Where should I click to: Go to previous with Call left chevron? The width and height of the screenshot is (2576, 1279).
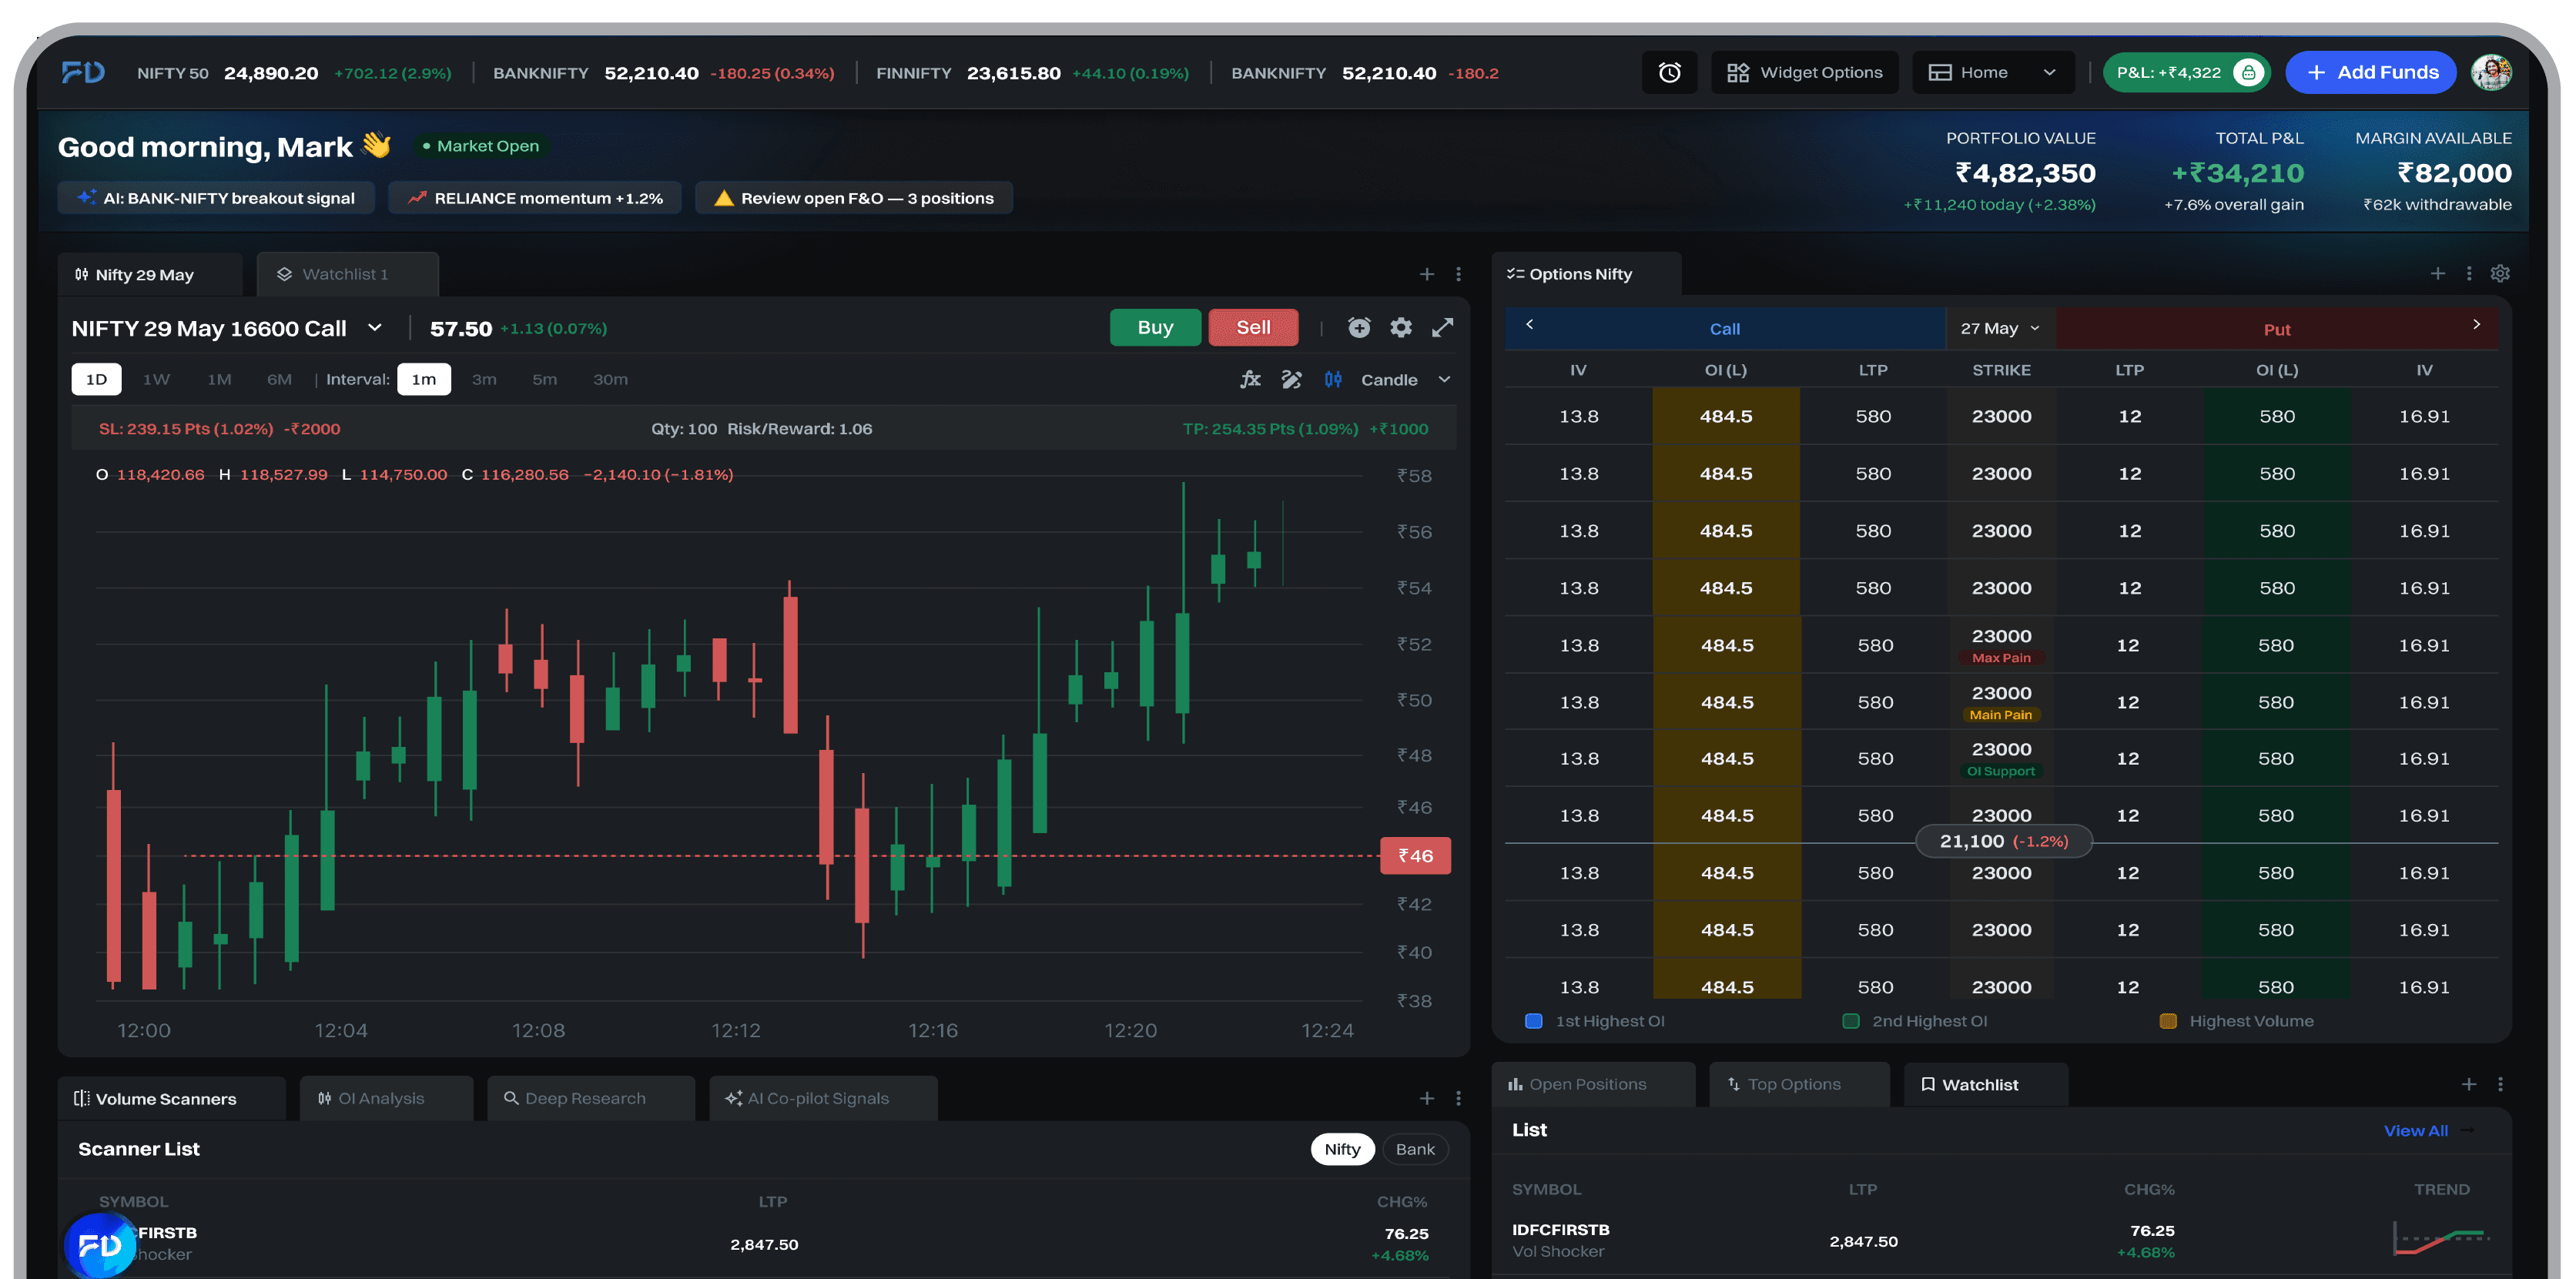1529,324
